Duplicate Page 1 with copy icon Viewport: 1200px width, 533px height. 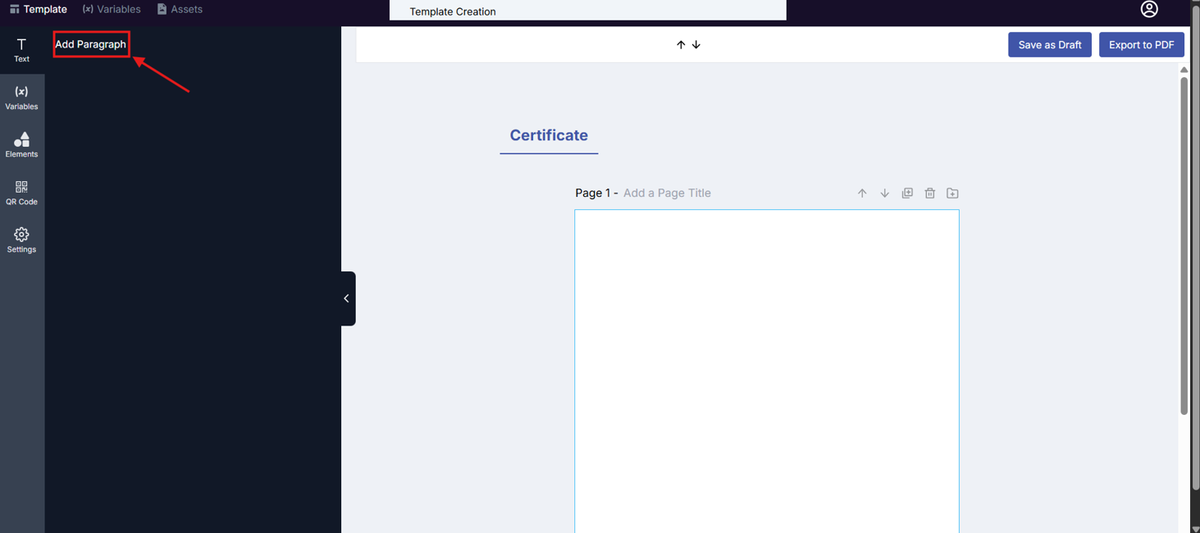[x=907, y=193]
